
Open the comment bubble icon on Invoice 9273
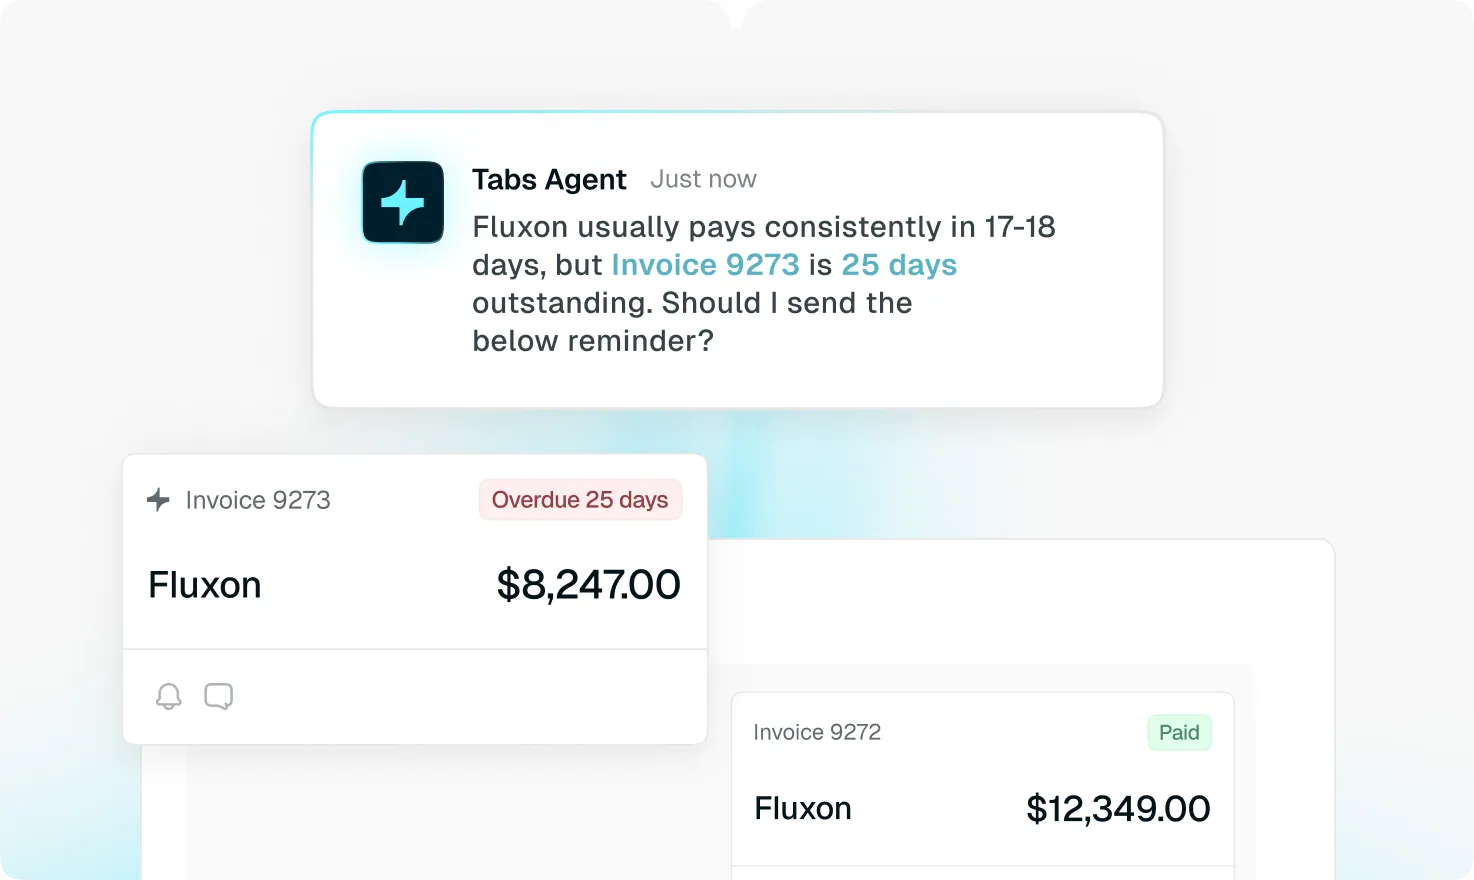[x=218, y=696]
